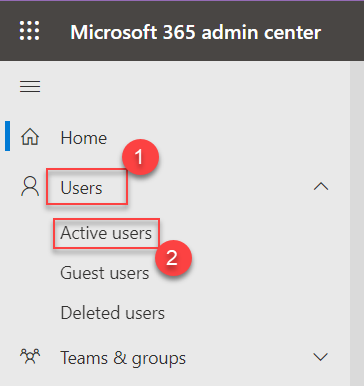Click the red badge numbered 1

point(140,157)
